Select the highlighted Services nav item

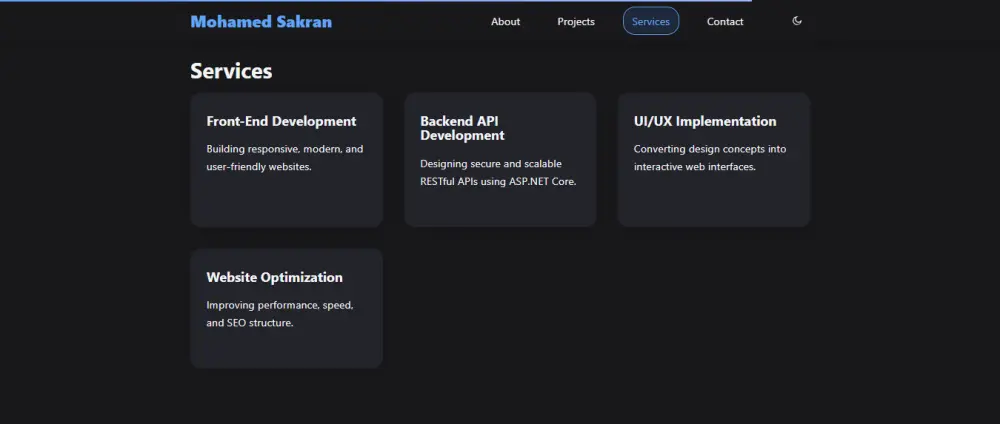(651, 22)
